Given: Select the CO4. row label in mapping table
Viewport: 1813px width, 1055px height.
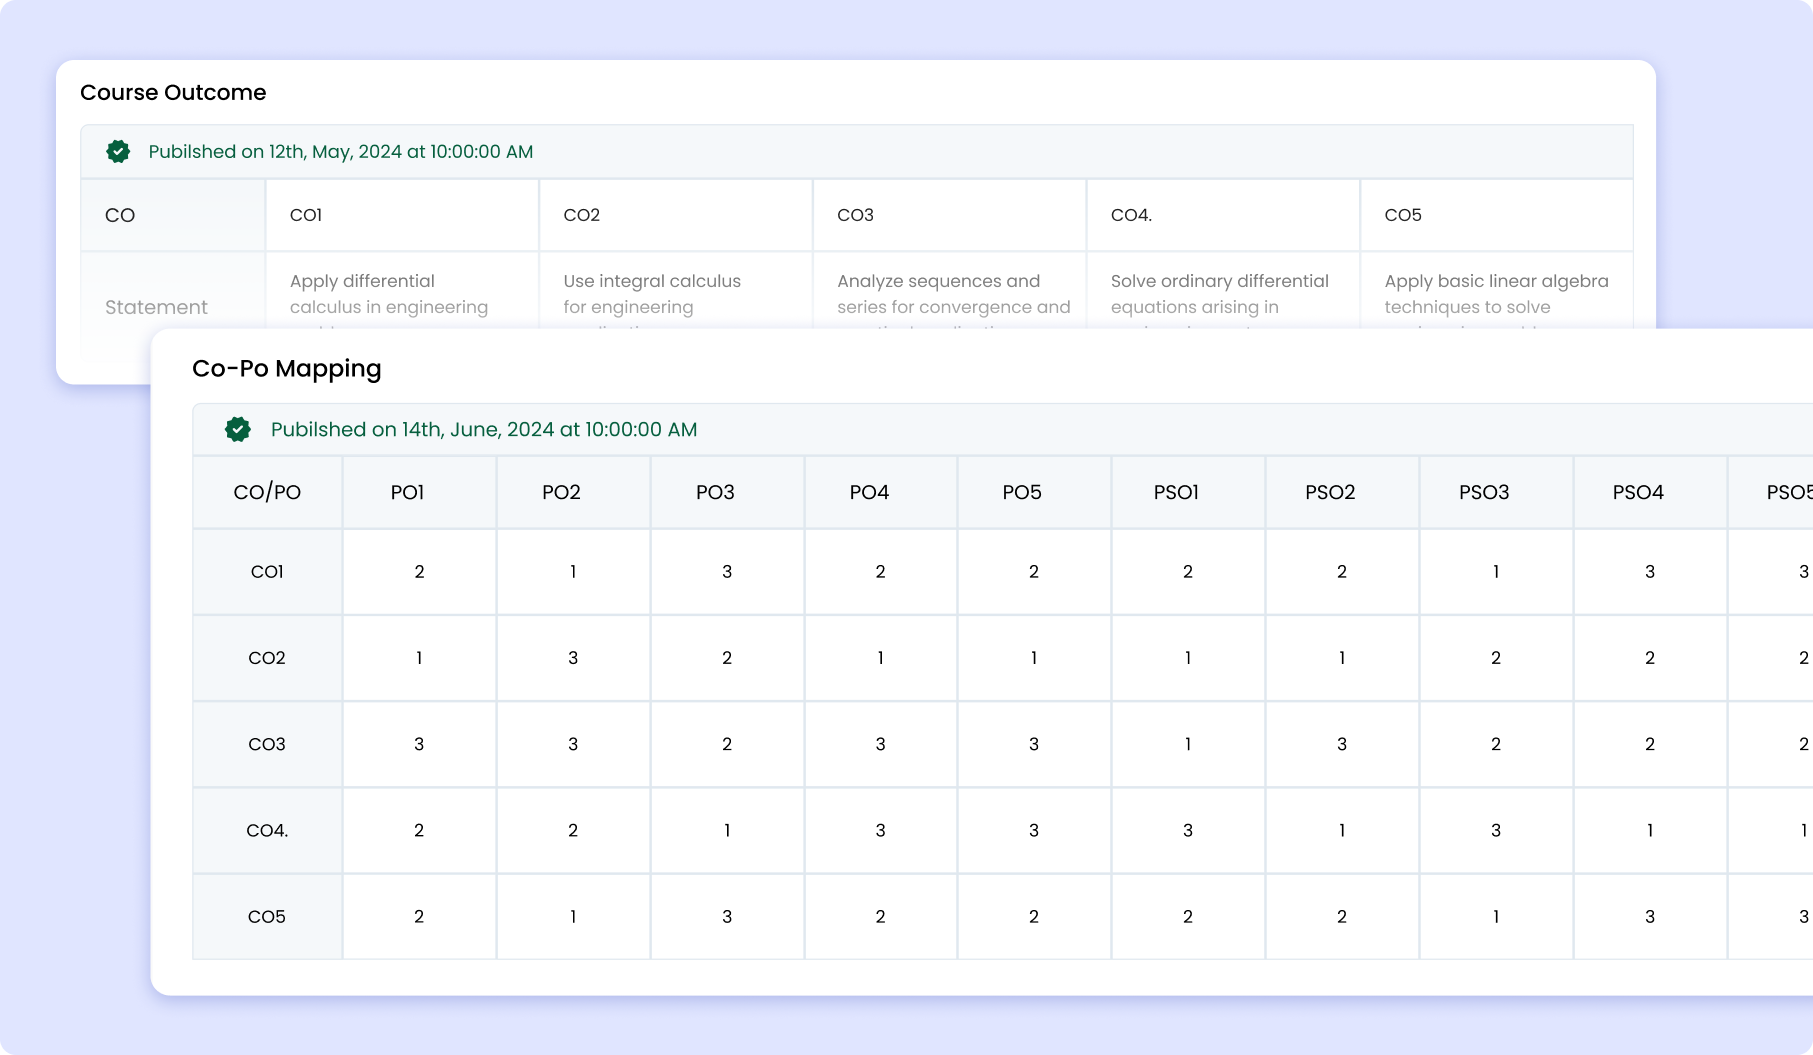Looking at the screenshot, I should click(x=267, y=831).
